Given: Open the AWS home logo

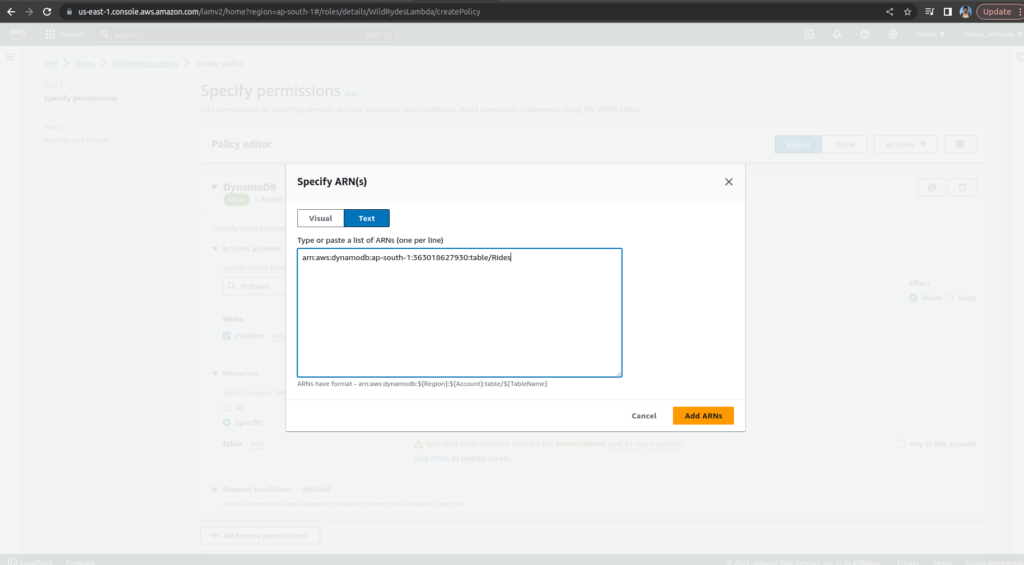Looking at the screenshot, I should click(18, 34).
